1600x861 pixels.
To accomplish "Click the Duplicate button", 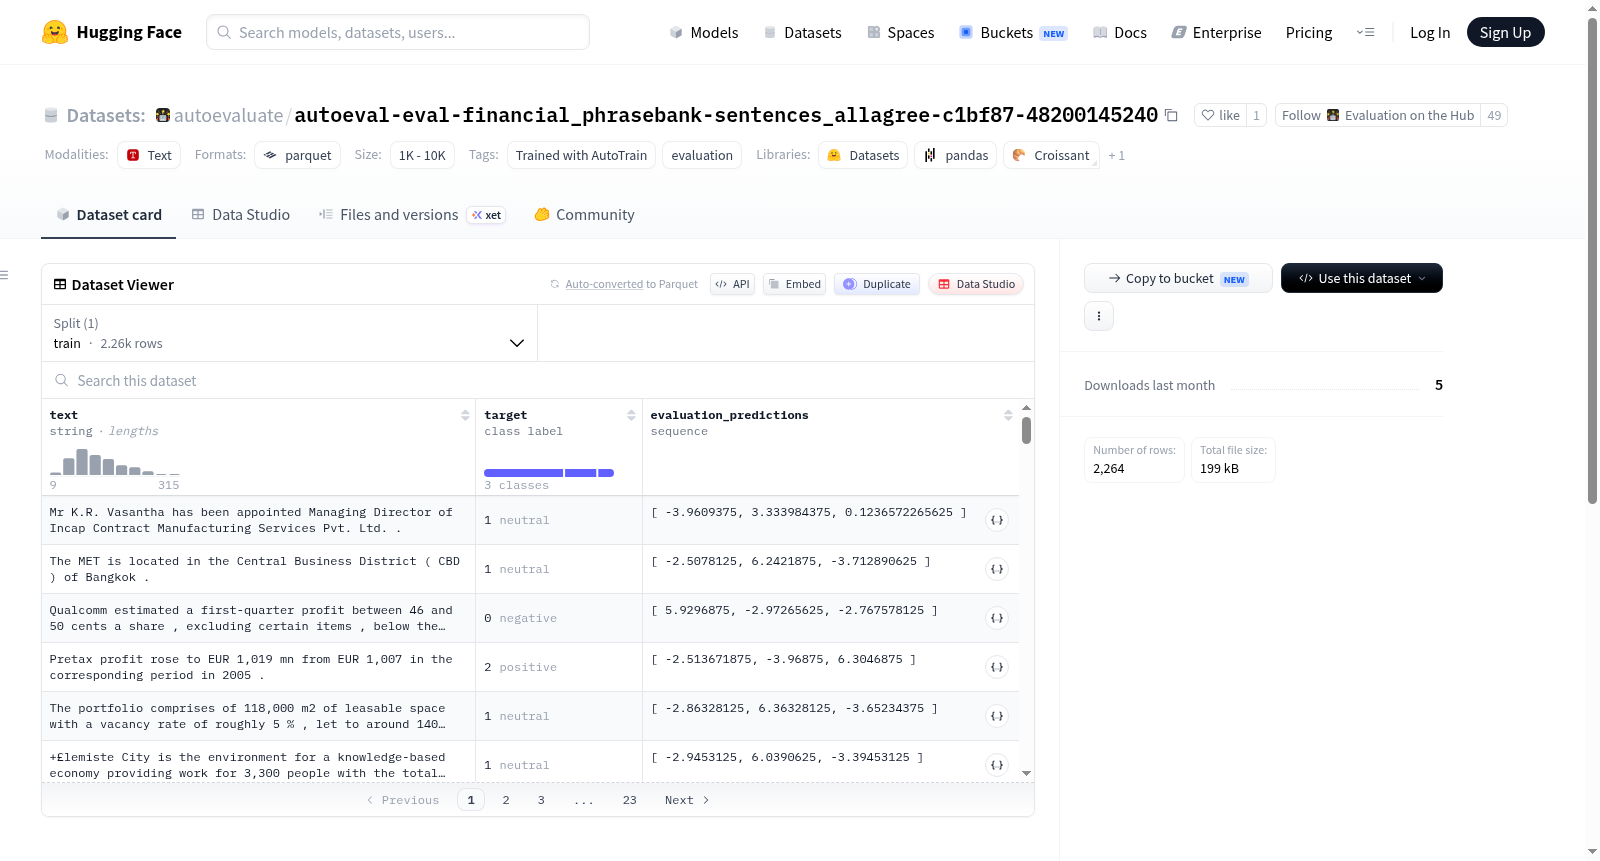I will (877, 284).
